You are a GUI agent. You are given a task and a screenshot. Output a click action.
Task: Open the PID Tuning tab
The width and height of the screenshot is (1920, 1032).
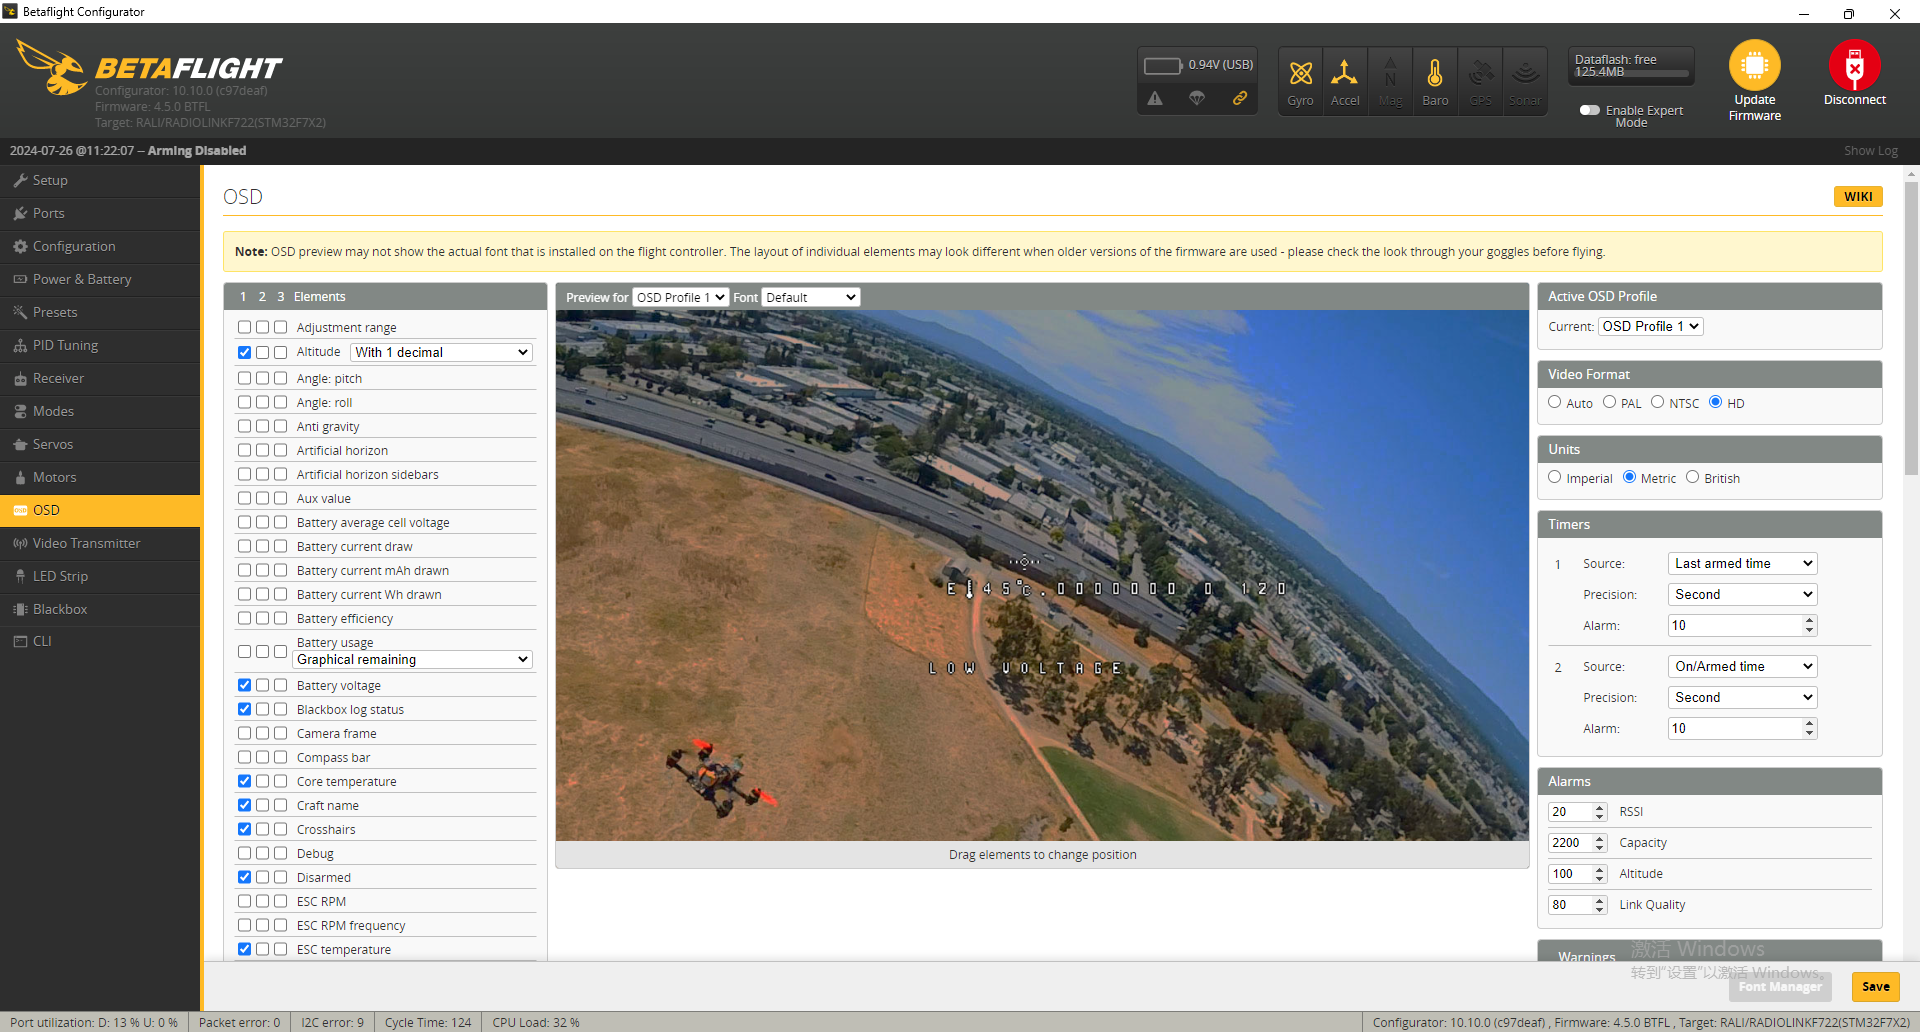point(65,345)
